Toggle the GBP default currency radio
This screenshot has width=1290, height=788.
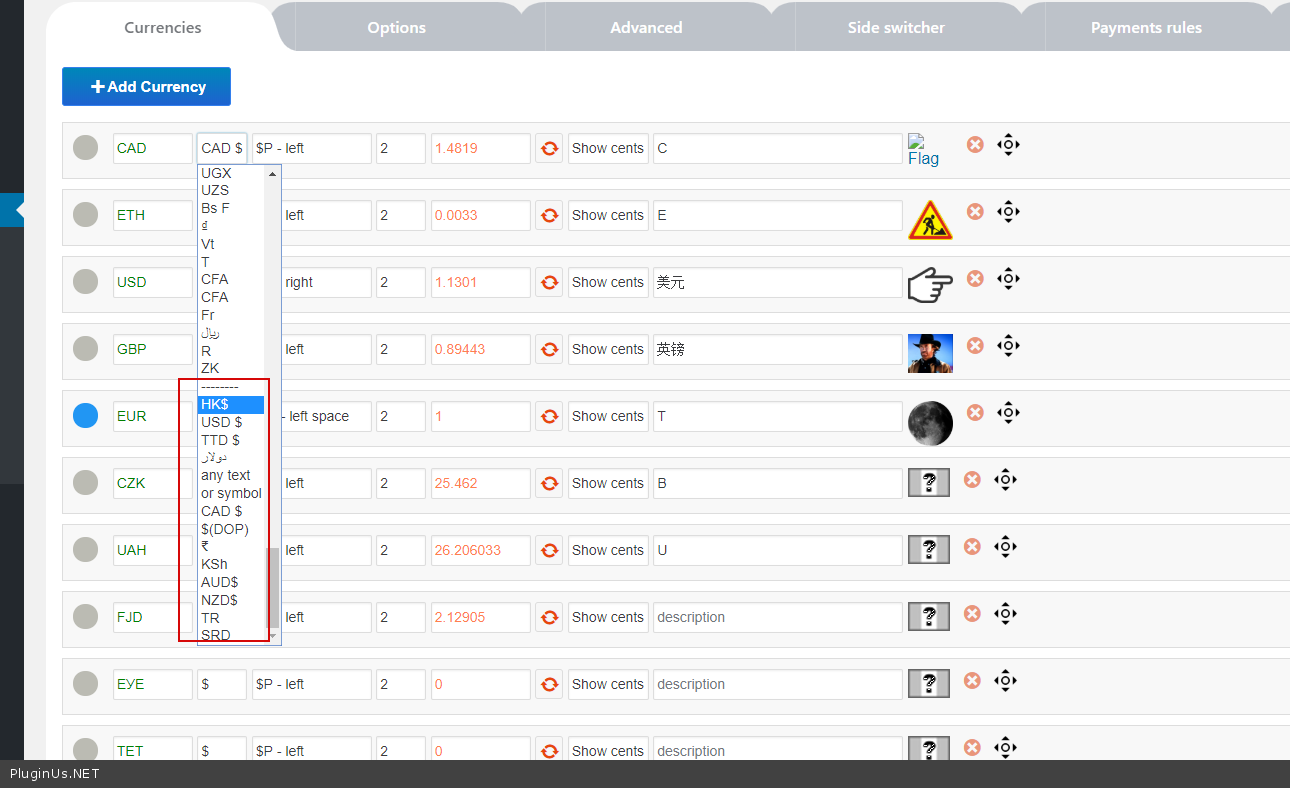(86, 349)
